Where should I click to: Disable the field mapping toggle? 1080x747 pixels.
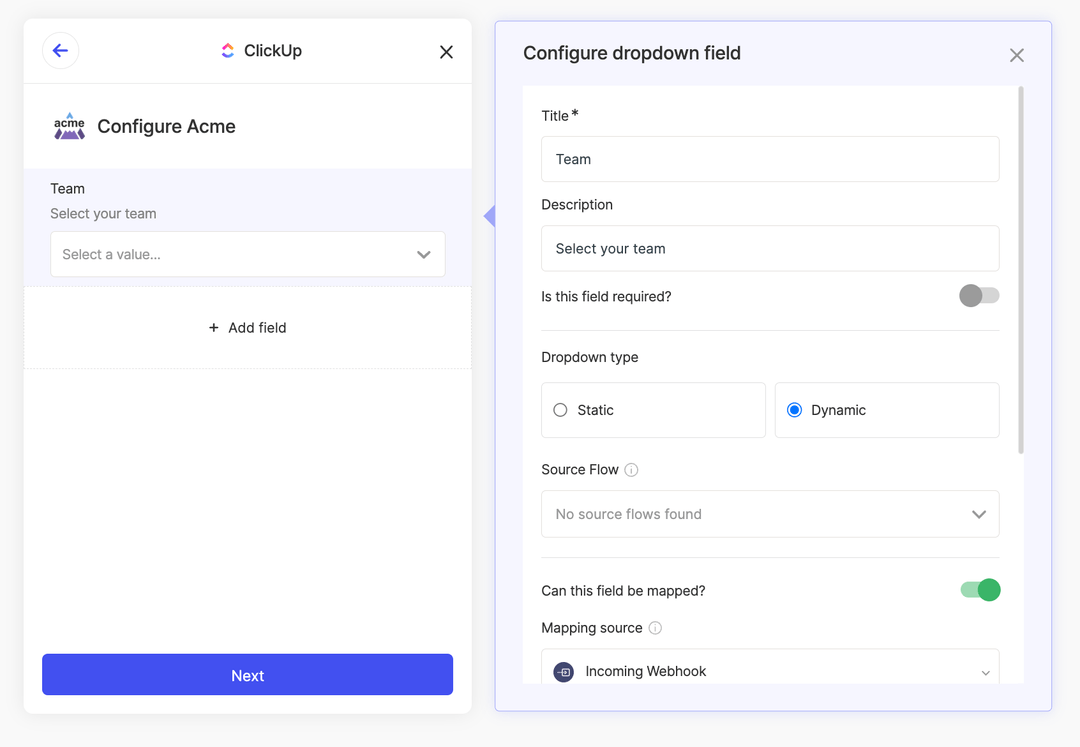tap(980, 590)
